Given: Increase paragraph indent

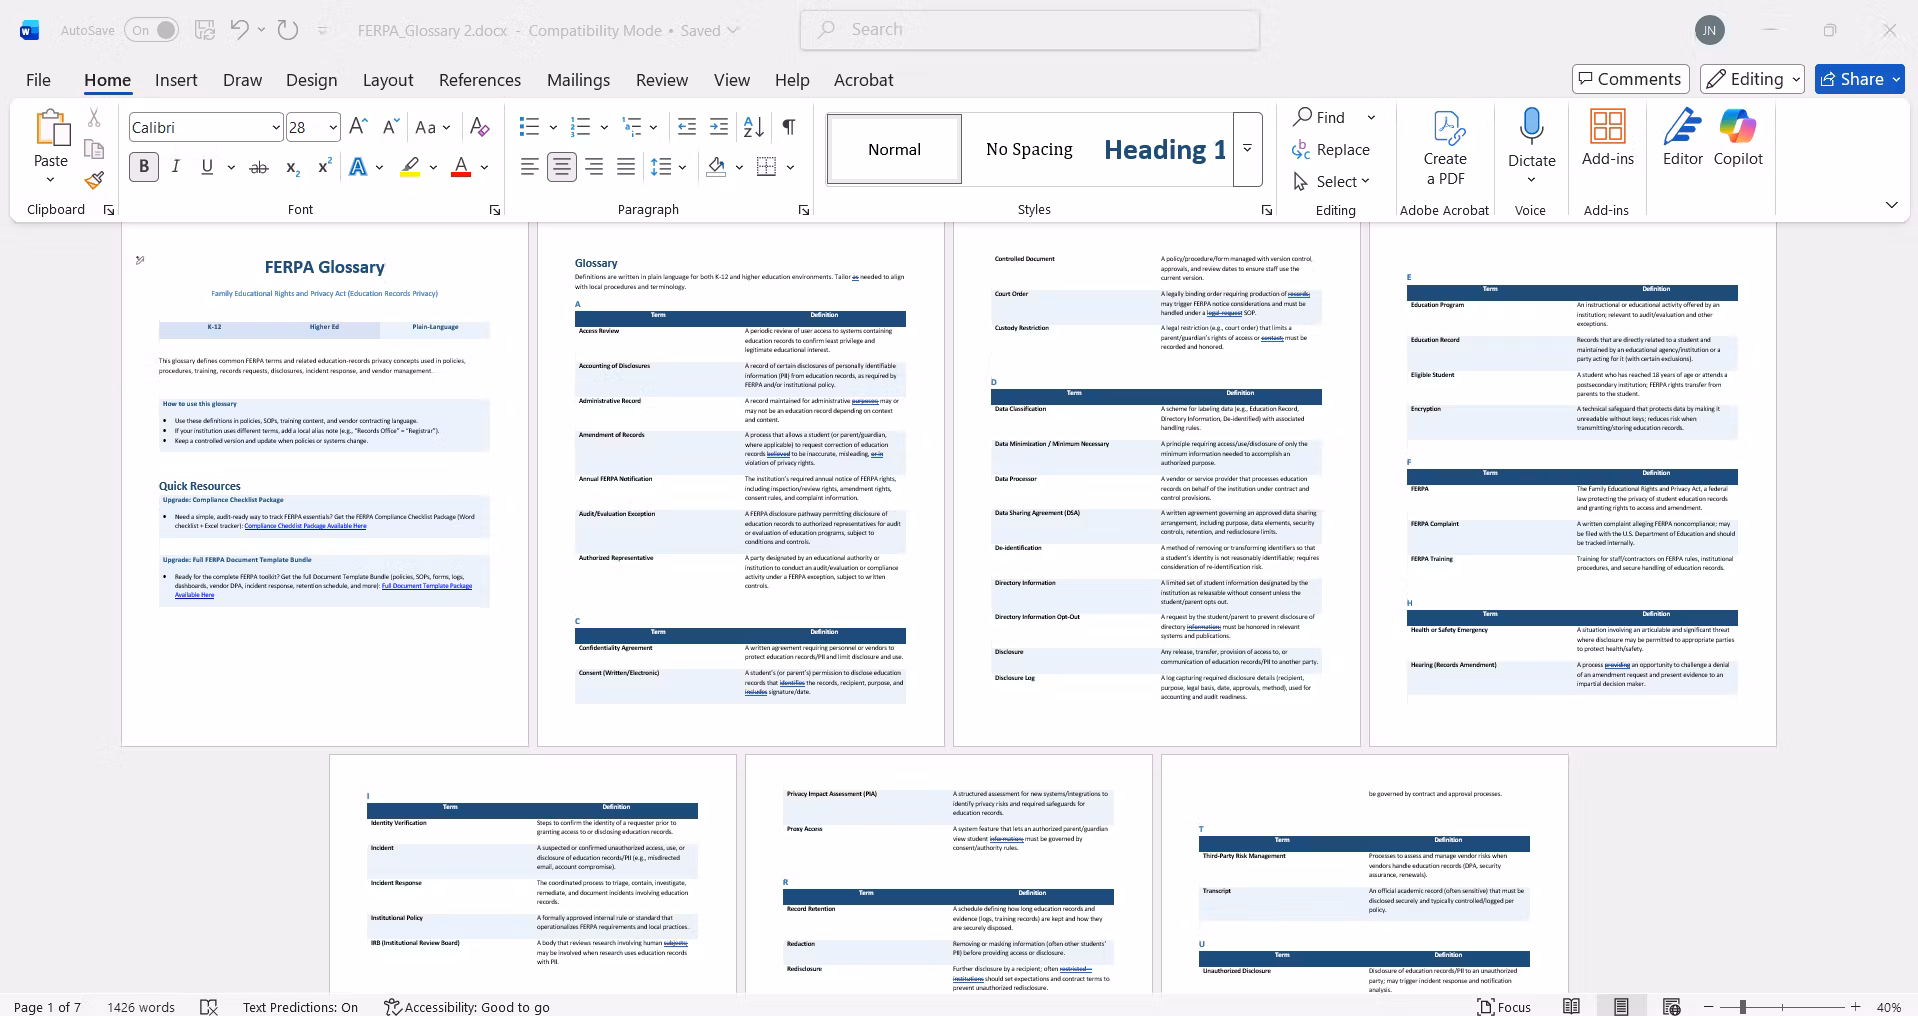Looking at the screenshot, I should pyautogui.click(x=719, y=127).
